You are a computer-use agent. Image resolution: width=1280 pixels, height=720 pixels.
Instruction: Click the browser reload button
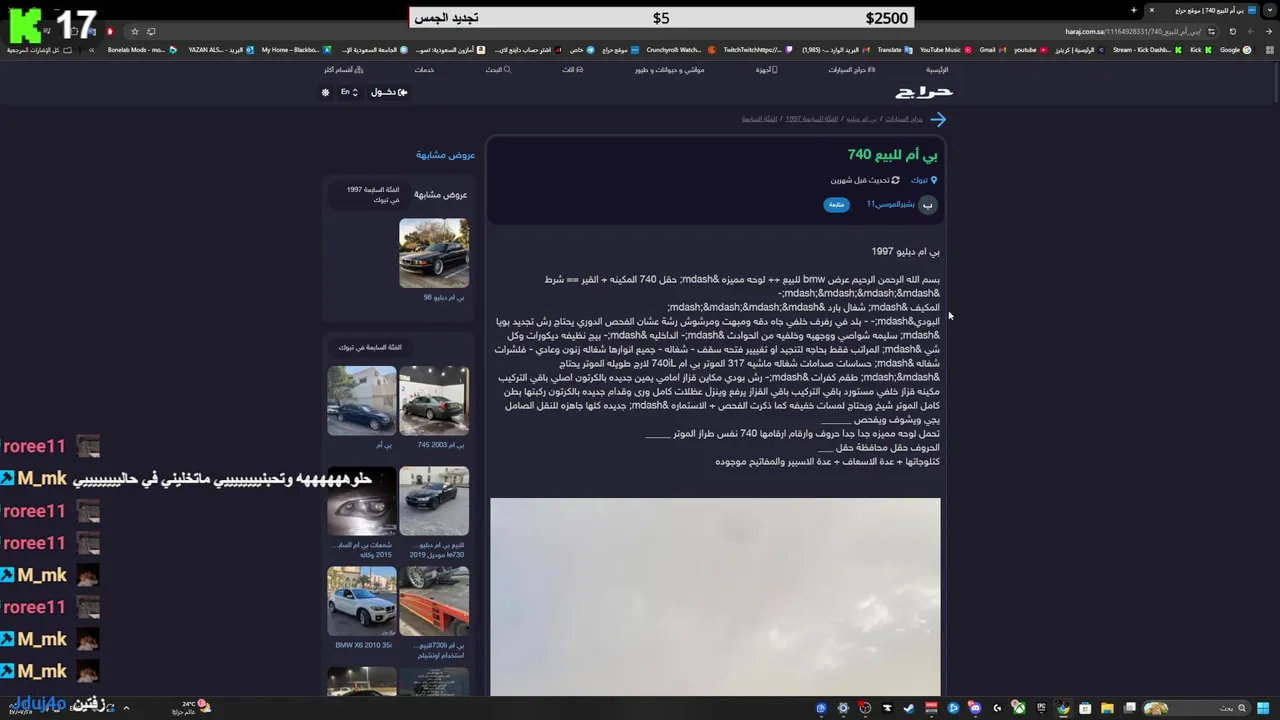(1232, 31)
